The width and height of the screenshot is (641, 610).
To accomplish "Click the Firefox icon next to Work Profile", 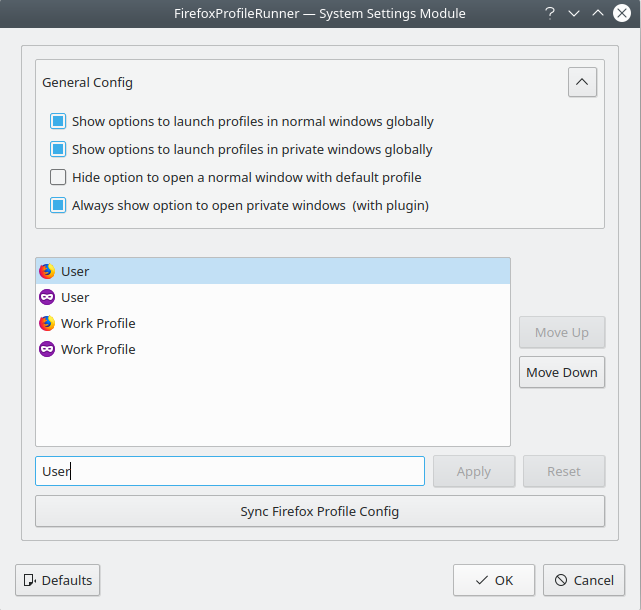I will pos(47,323).
